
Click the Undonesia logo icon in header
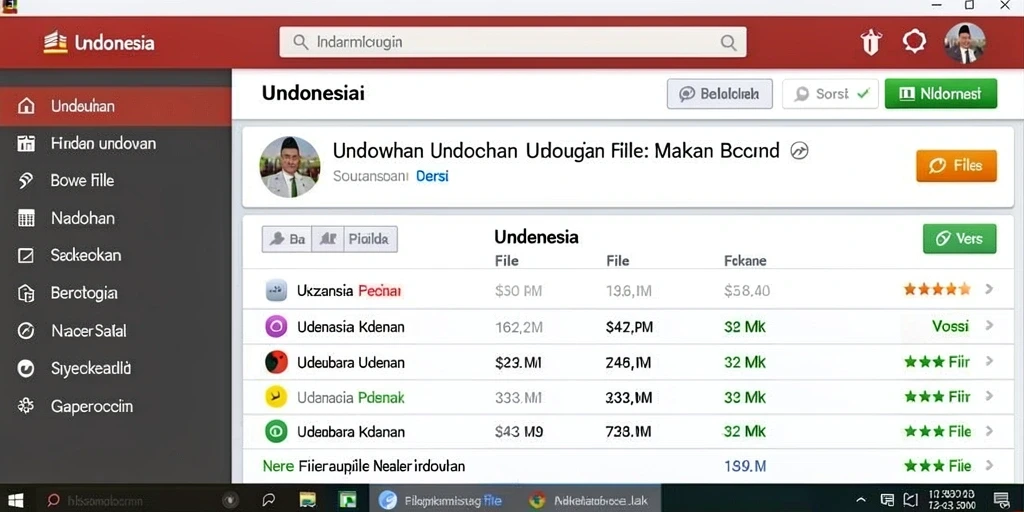(x=56, y=42)
